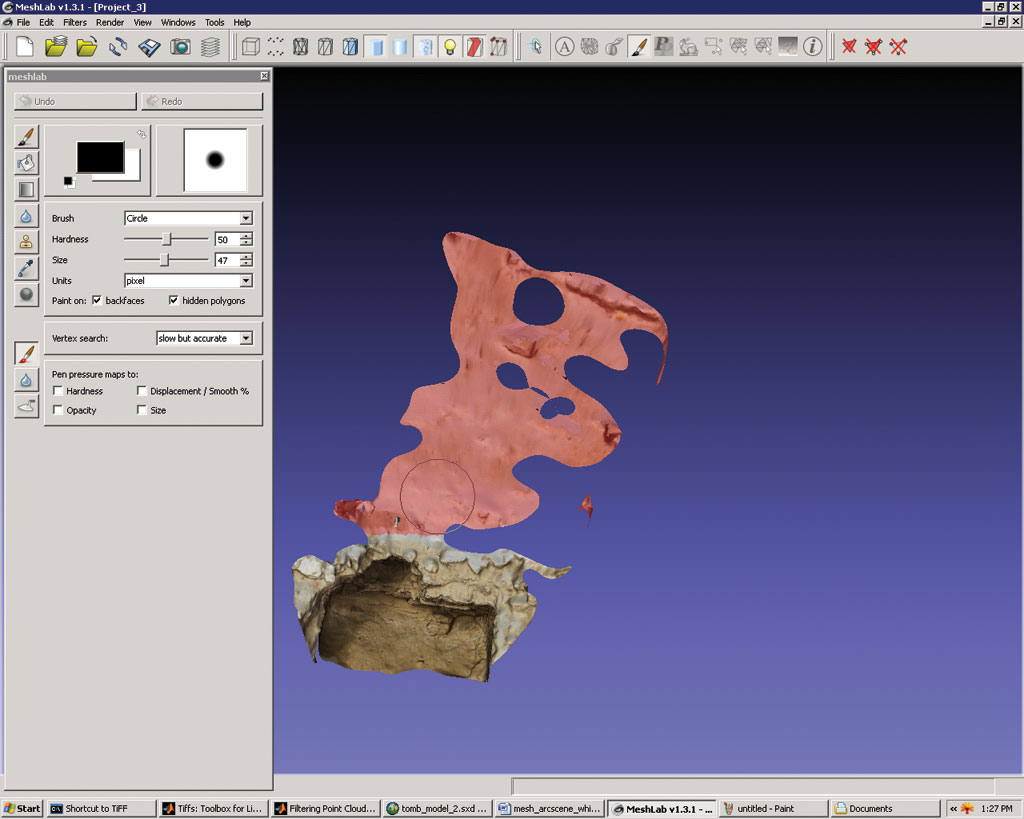Select the paint bucket fill tool
Image resolution: width=1024 pixels, height=819 pixels.
pos(26,163)
